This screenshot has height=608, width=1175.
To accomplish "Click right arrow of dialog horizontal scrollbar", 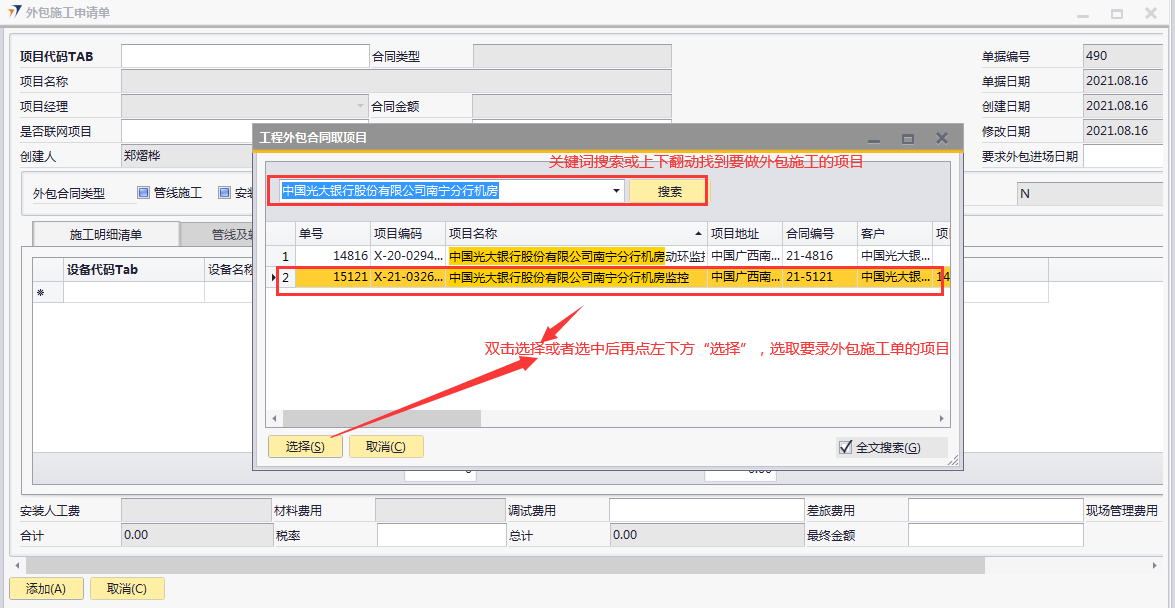I will coord(942,418).
